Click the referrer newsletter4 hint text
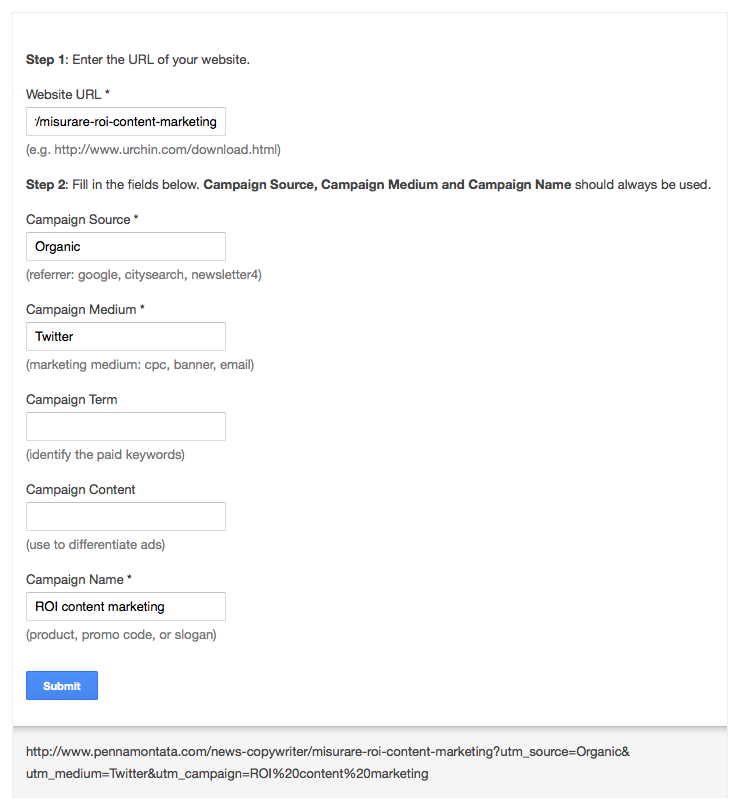The image size is (736, 806). point(143,274)
